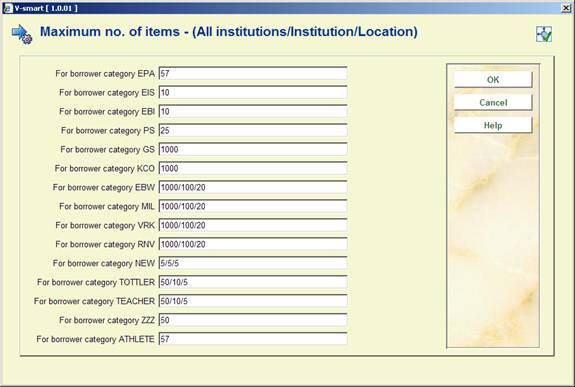The height and width of the screenshot is (387, 575).
Task: Click the borrower category ATHLETE field
Action: 253,339
